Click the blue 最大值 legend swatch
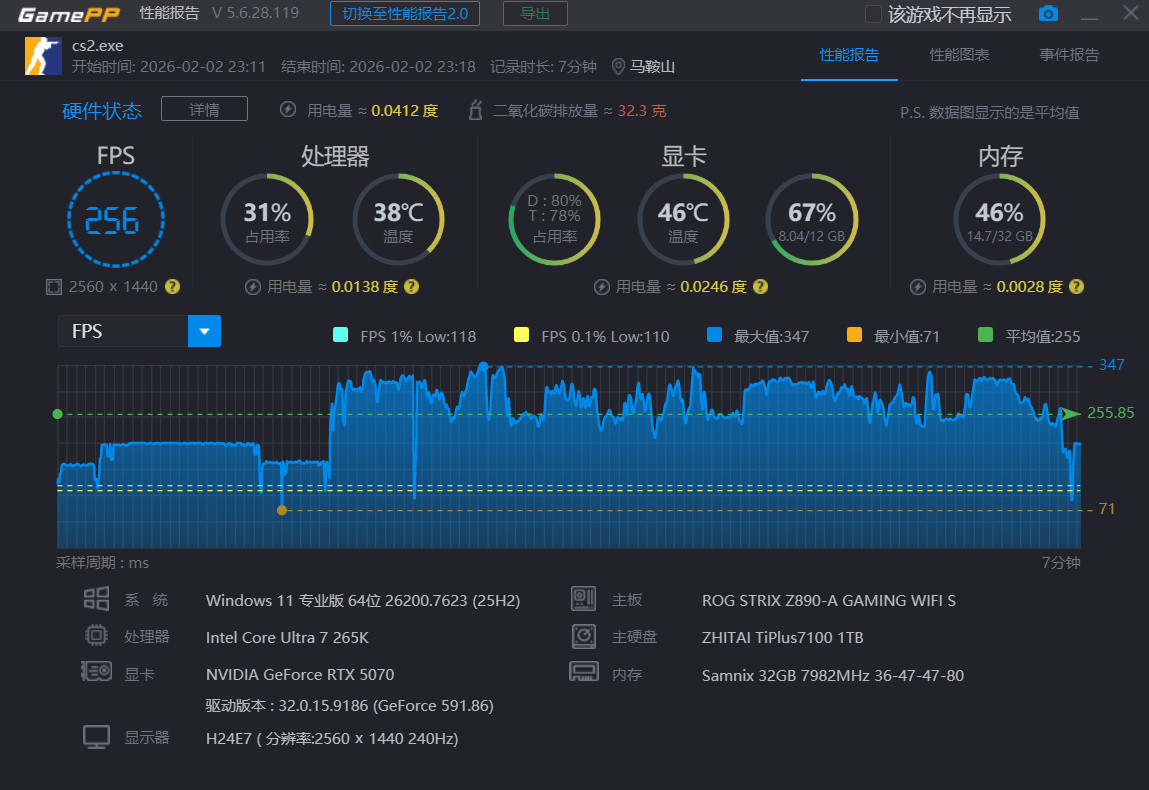 714,335
